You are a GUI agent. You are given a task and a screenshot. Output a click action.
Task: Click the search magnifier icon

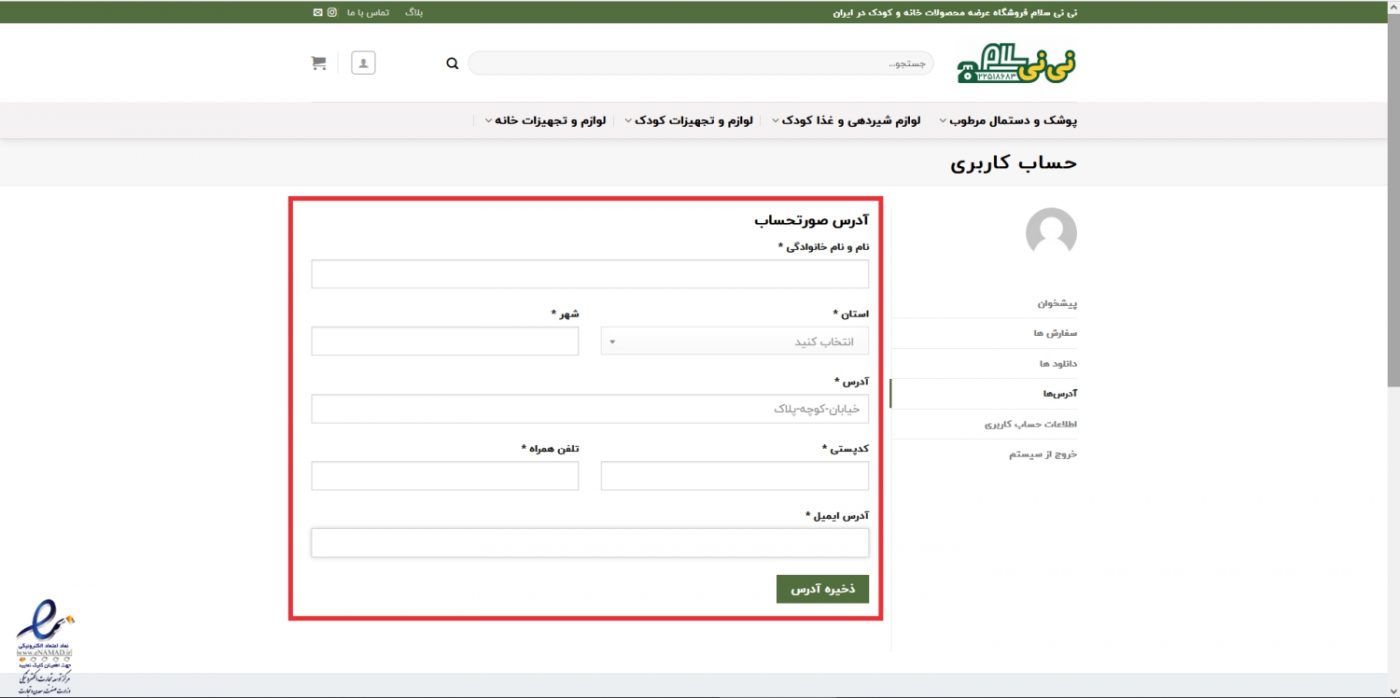pos(452,63)
